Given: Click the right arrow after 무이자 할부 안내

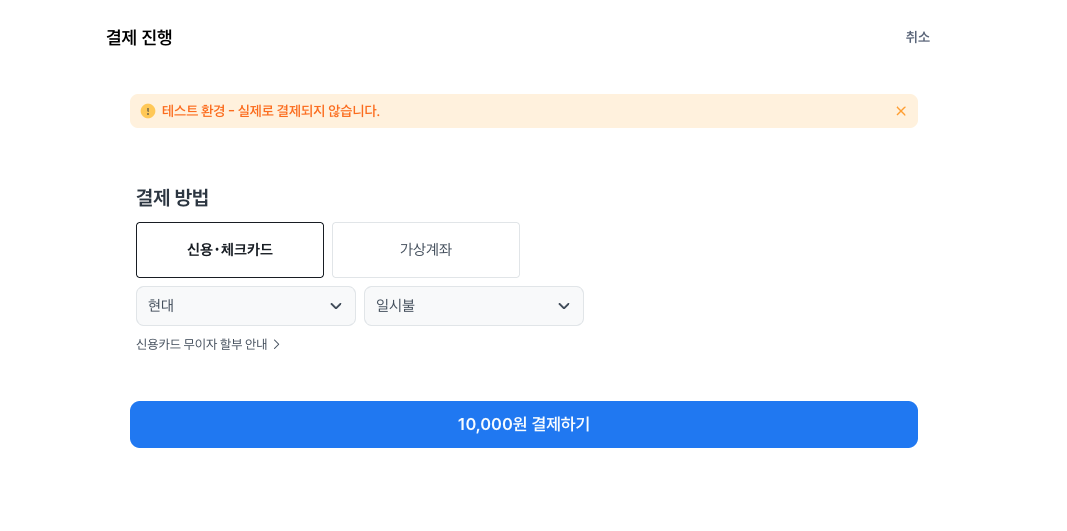Looking at the screenshot, I should 276,344.
